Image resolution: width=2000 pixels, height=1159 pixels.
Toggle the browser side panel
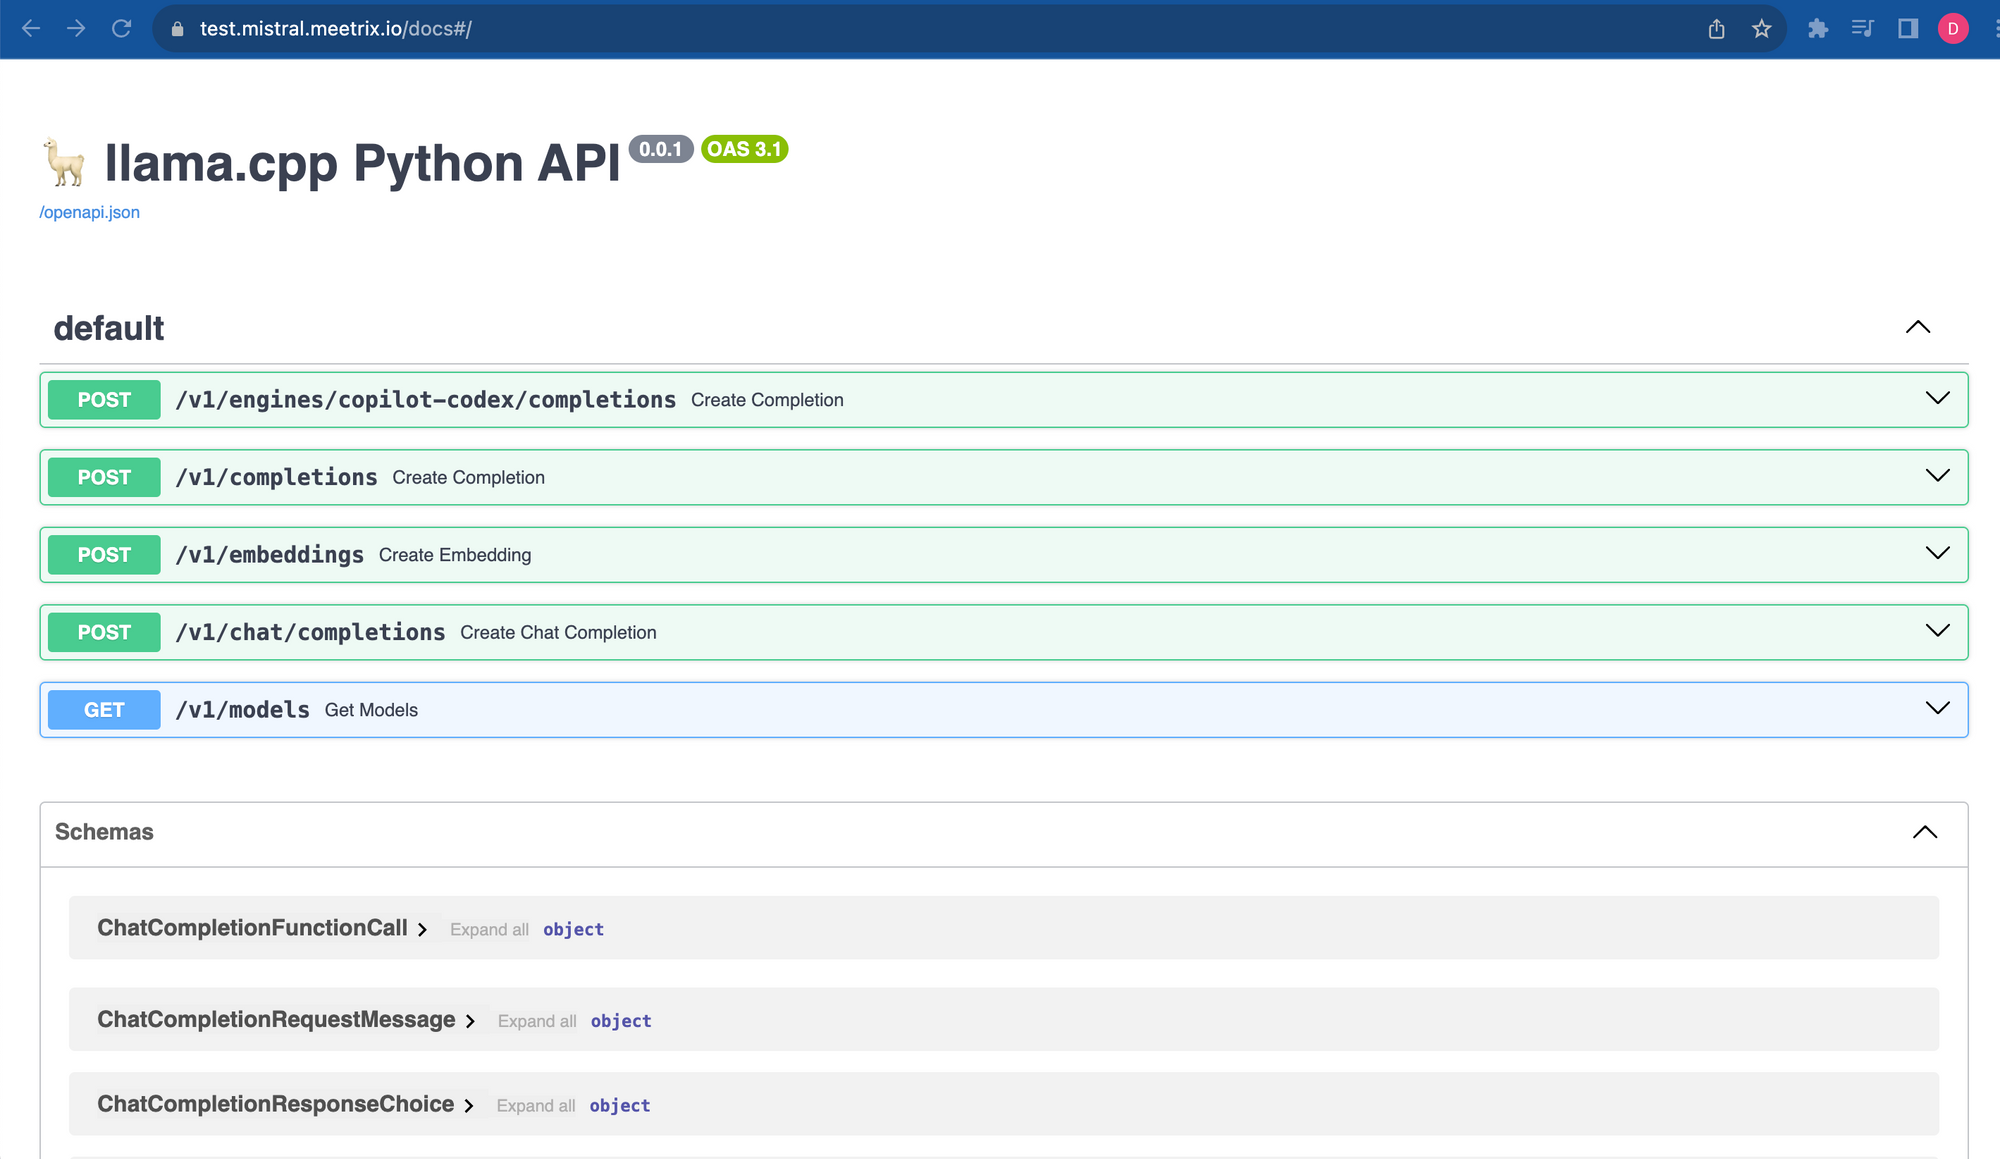1908,29
